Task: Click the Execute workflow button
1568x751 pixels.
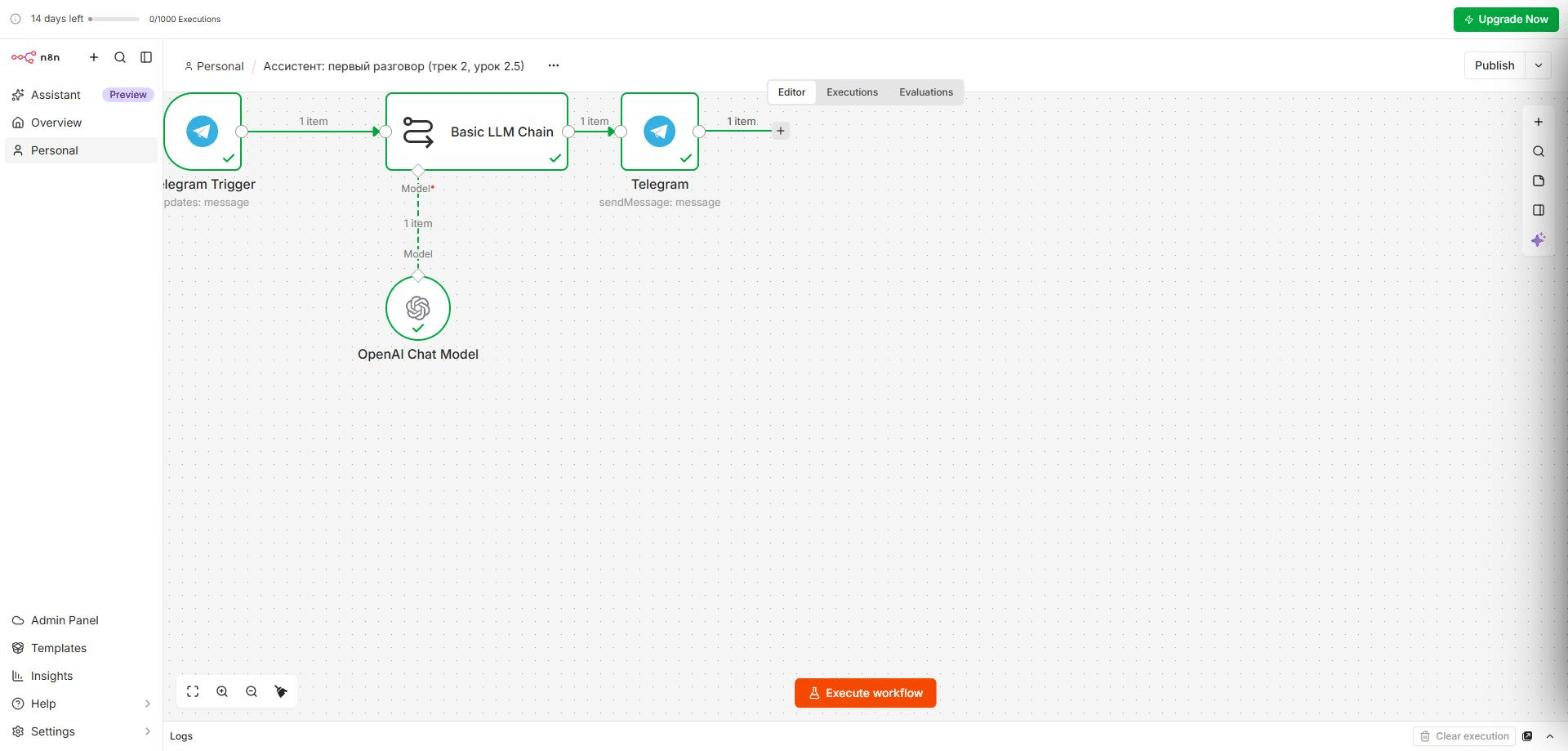Action: [x=865, y=693]
